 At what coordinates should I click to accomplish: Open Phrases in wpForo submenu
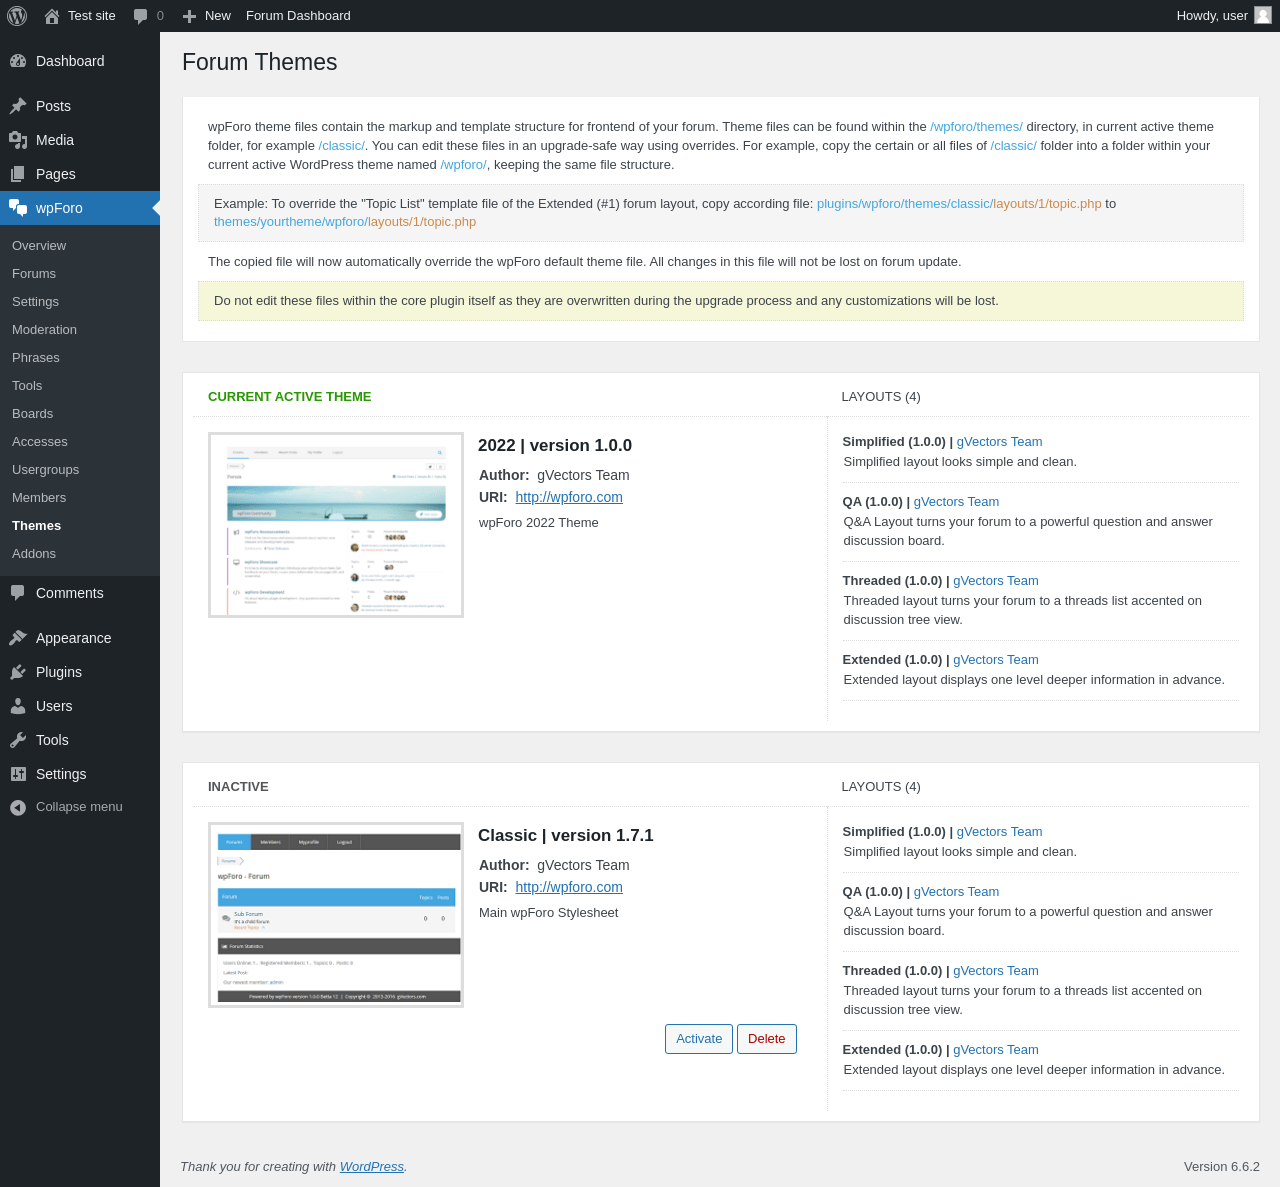(x=36, y=358)
